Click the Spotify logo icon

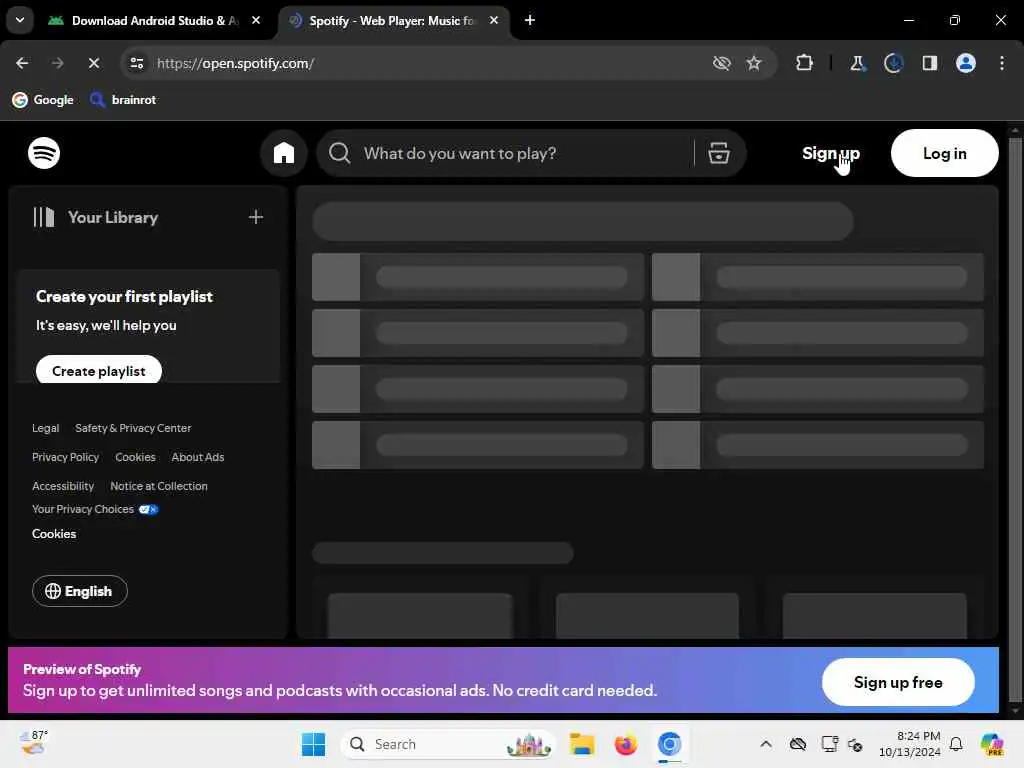44,153
